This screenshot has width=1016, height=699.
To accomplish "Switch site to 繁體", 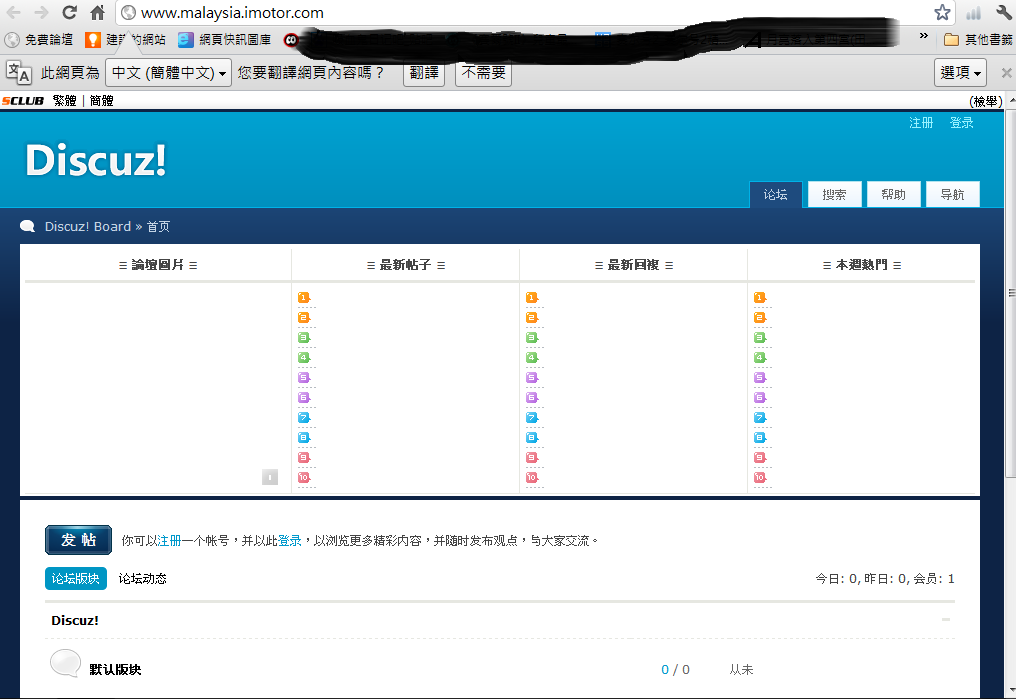I will point(65,100).
